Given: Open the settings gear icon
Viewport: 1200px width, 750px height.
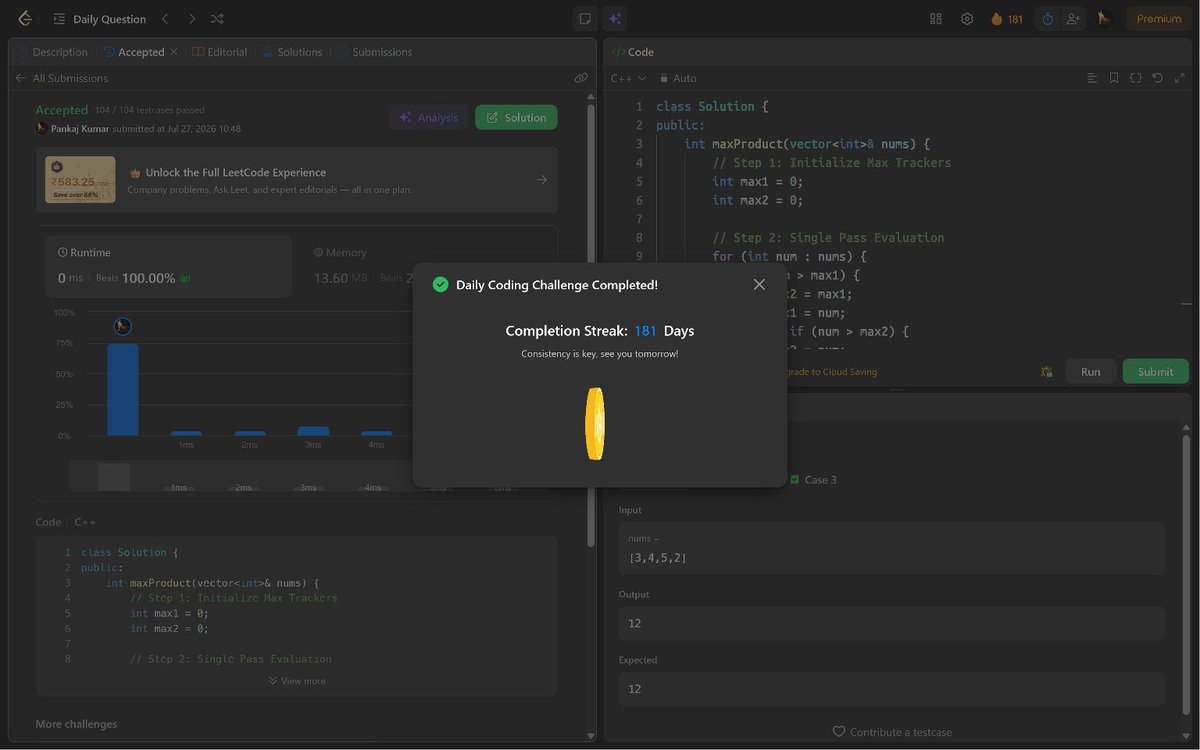Looking at the screenshot, I should point(967,19).
